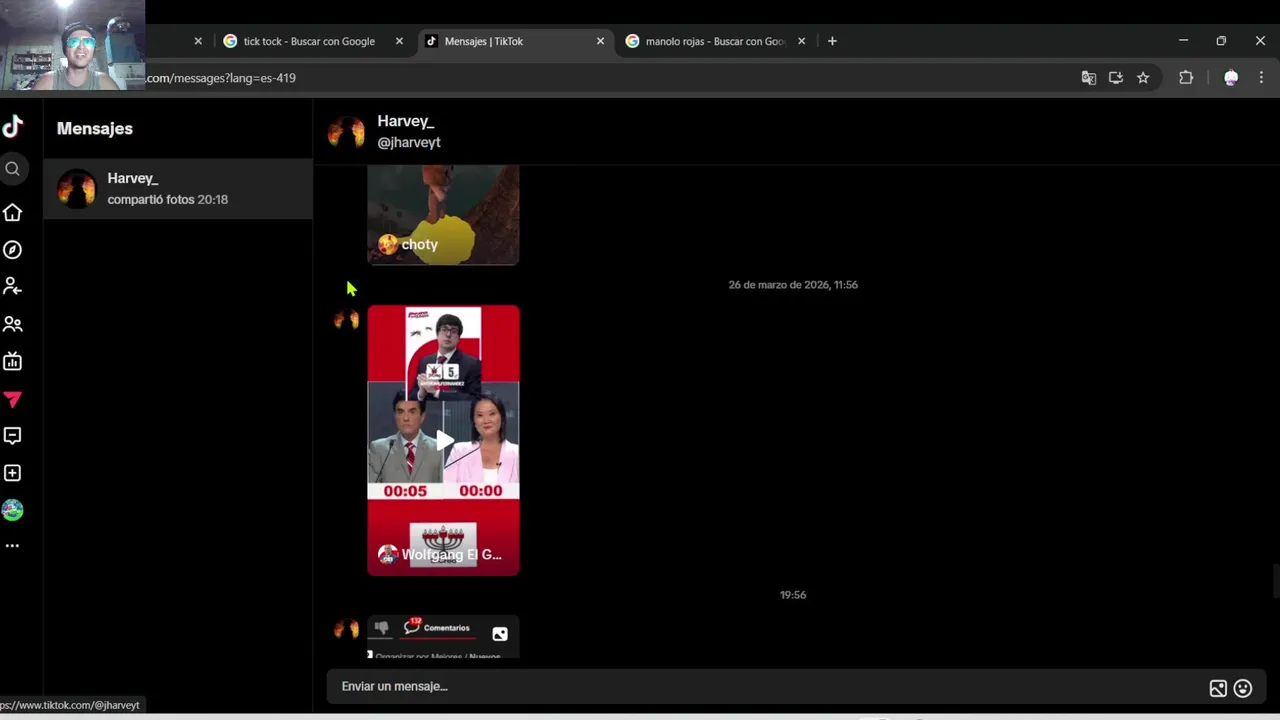Open the emoji picker in message box
This screenshot has width=1280, height=720.
pyautogui.click(x=1243, y=688)
